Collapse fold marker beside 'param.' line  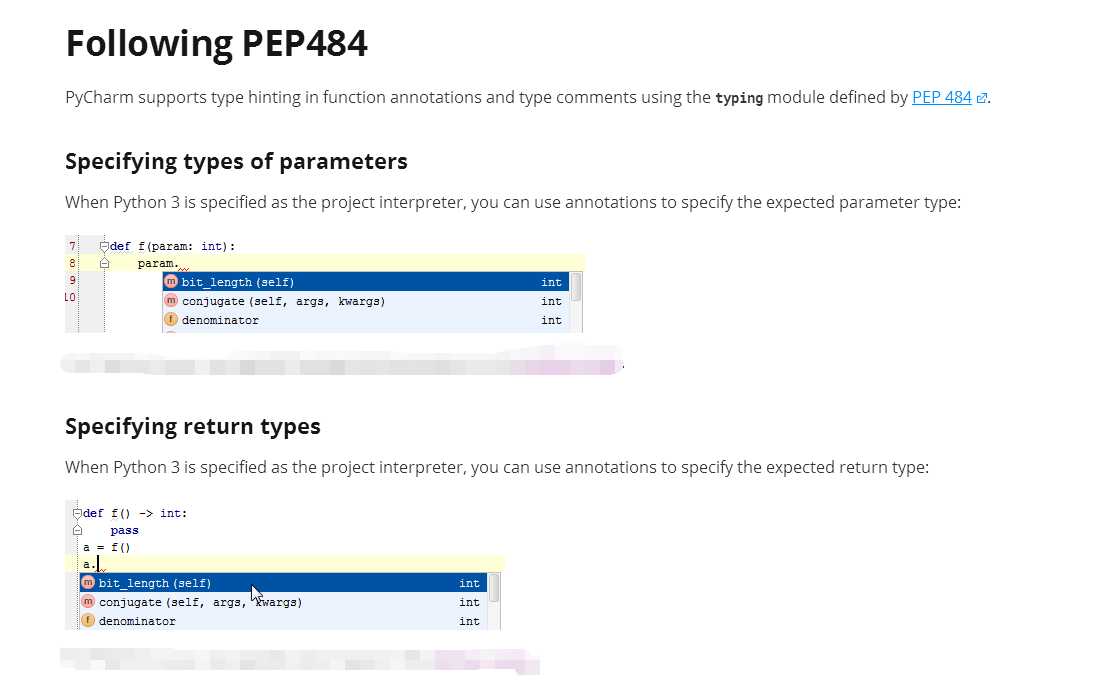pos(103,264)
